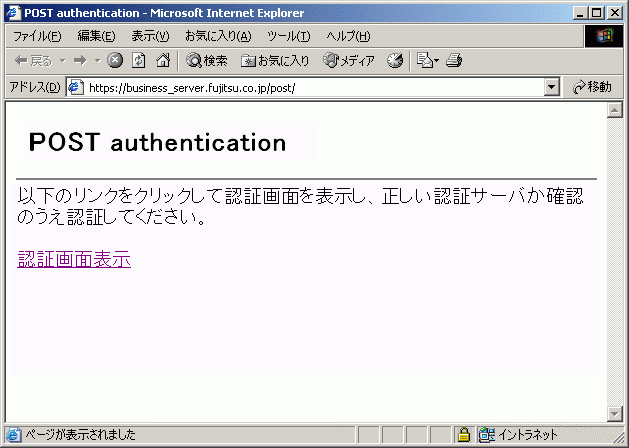Click the POST authentication heading
This screenshot has width=629, height=448.
pyautogui.click(x=157, y=142)
